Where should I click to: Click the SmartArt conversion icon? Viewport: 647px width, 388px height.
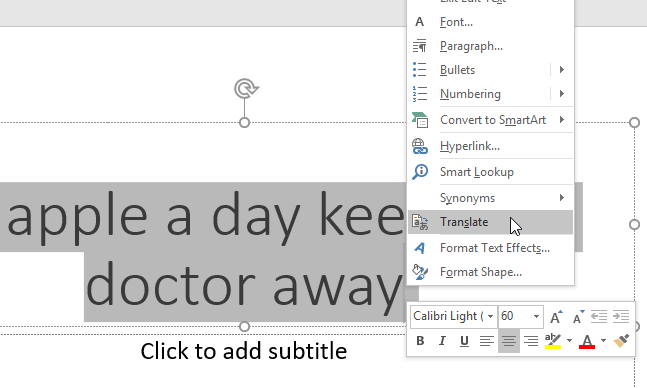tap(420, 120)
